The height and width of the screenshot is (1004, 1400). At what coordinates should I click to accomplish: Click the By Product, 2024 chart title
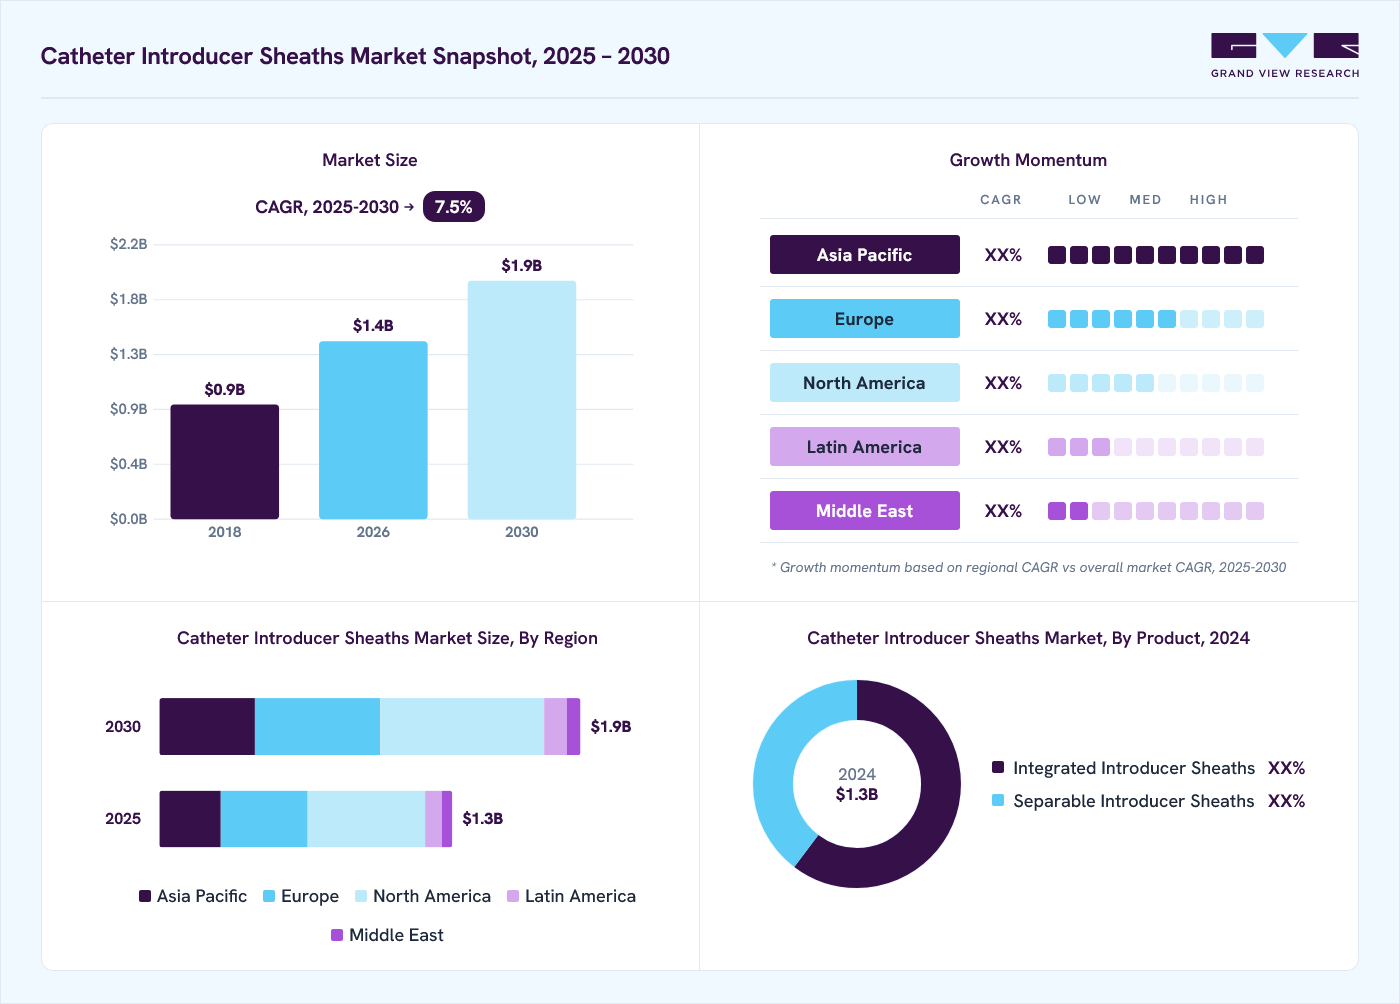click(x=1028, y=638)
